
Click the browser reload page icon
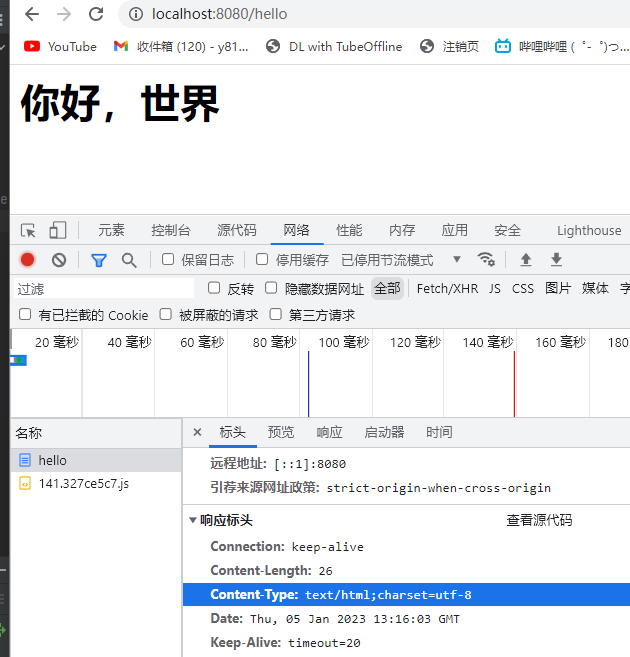tap(96, 14)
